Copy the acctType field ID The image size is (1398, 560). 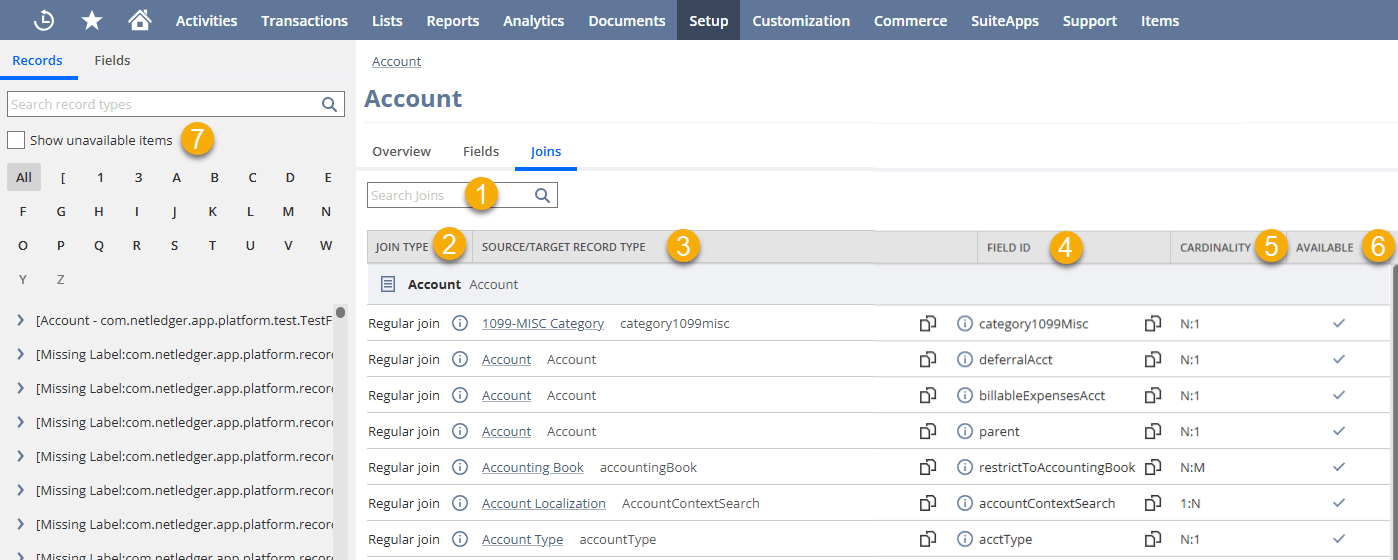click(x=1153, y=539)
